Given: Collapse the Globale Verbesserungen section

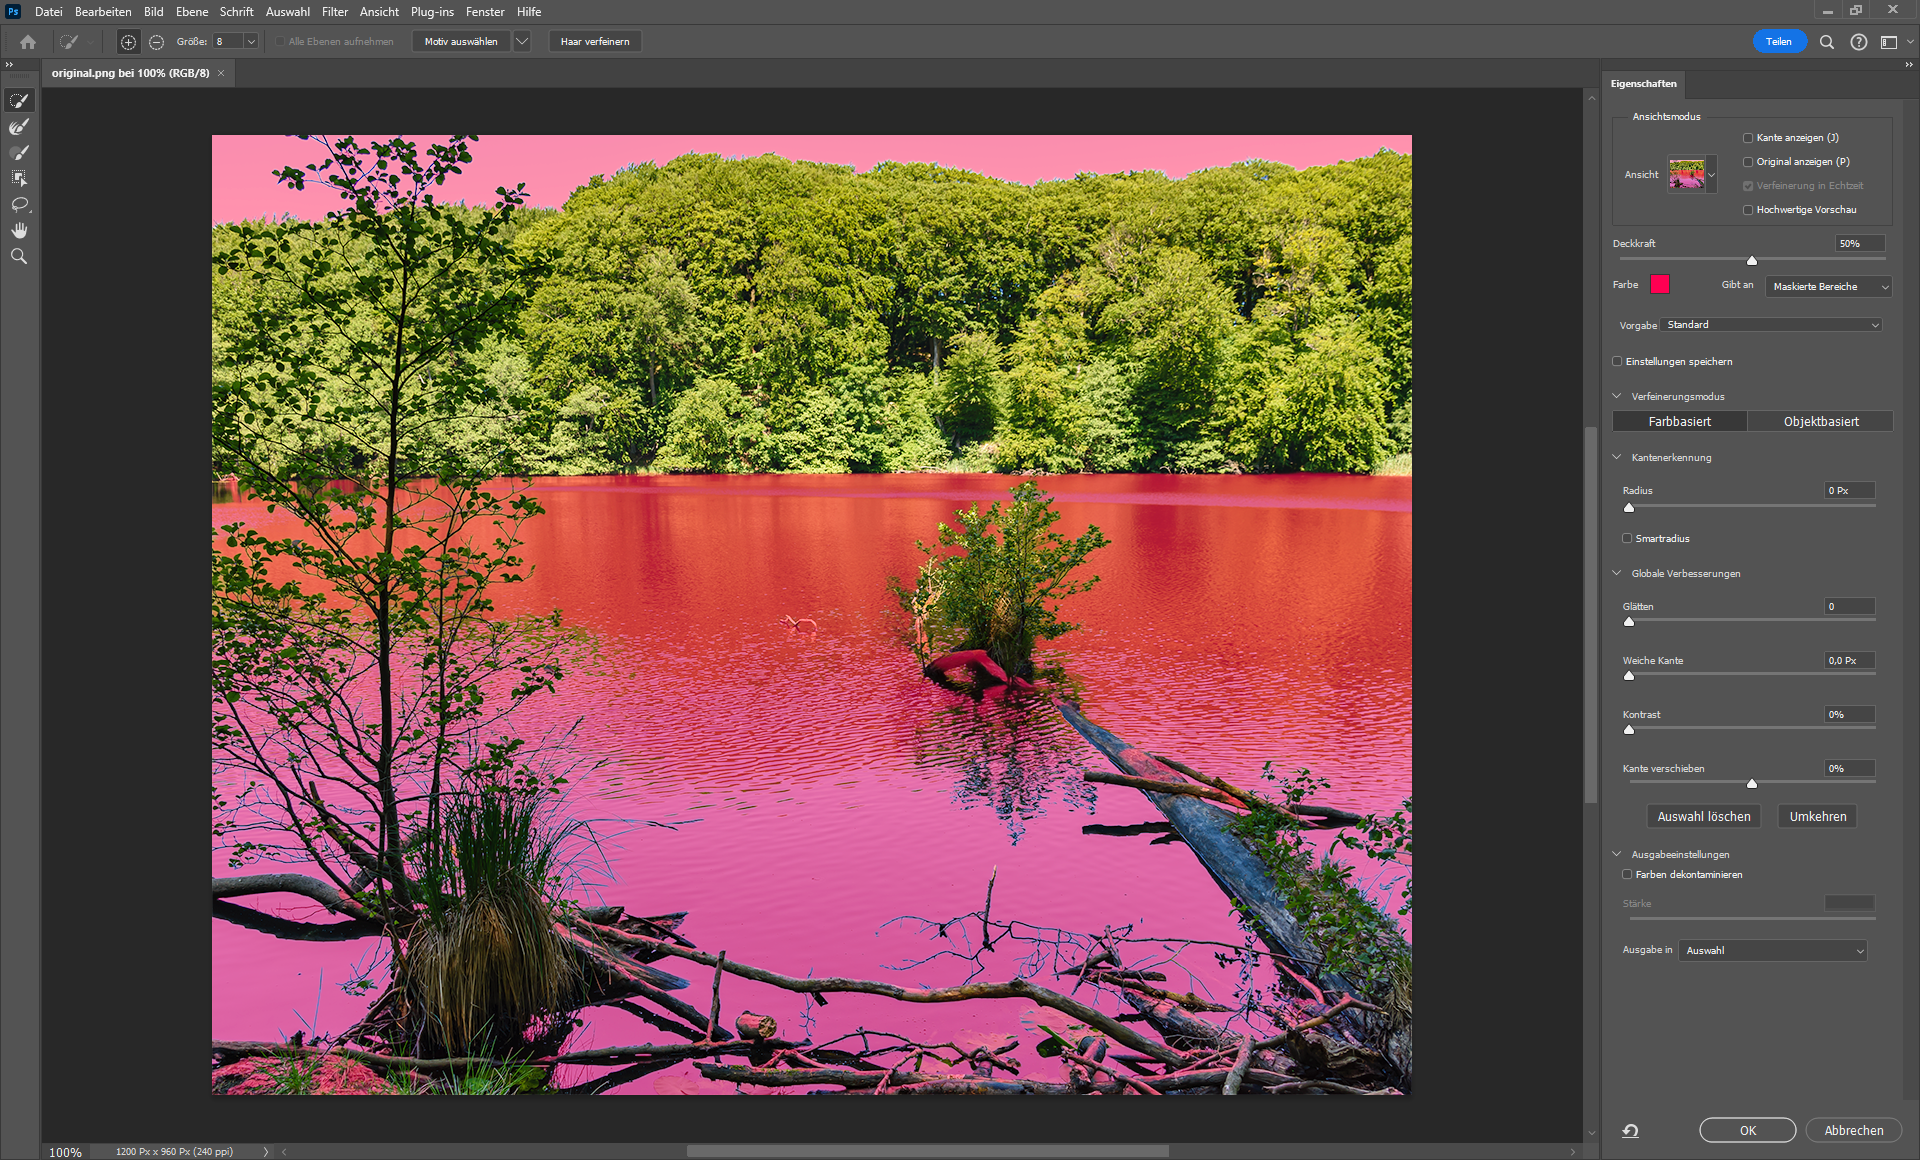Looking at the screenshot, I should coord(1617,573).
